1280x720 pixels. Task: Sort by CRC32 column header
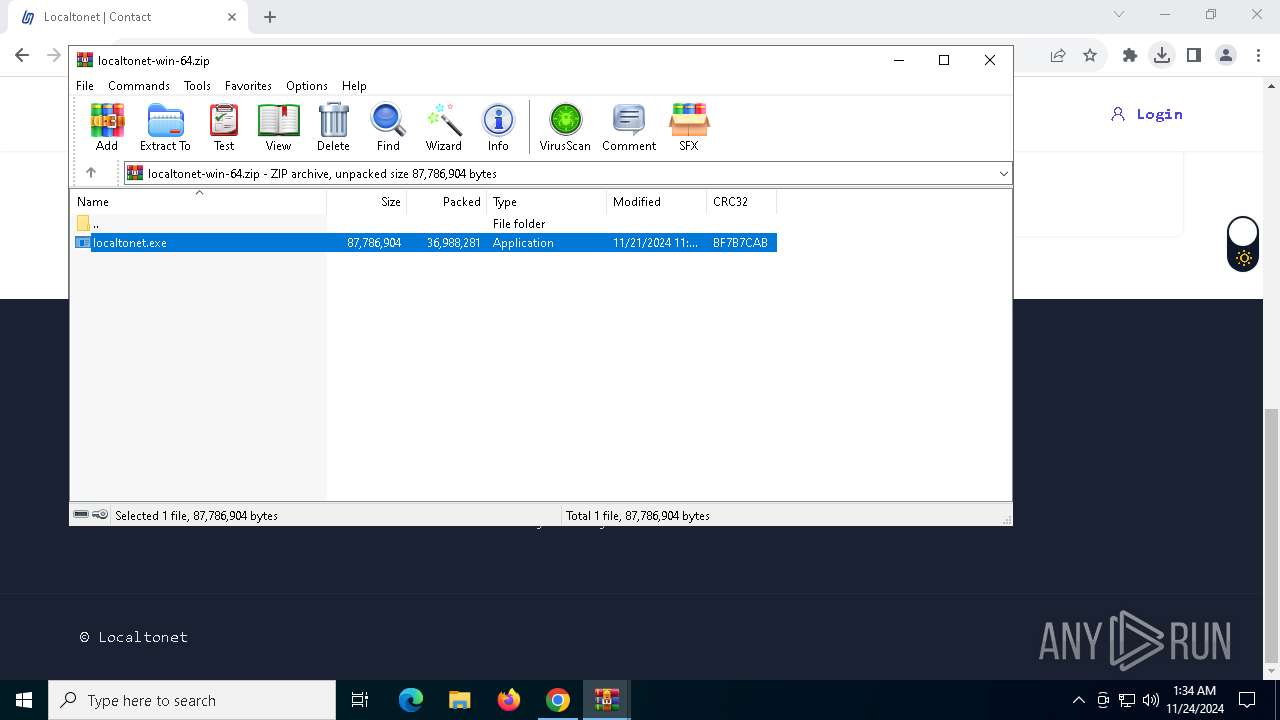pyautogui.click(x=742, y=202)
